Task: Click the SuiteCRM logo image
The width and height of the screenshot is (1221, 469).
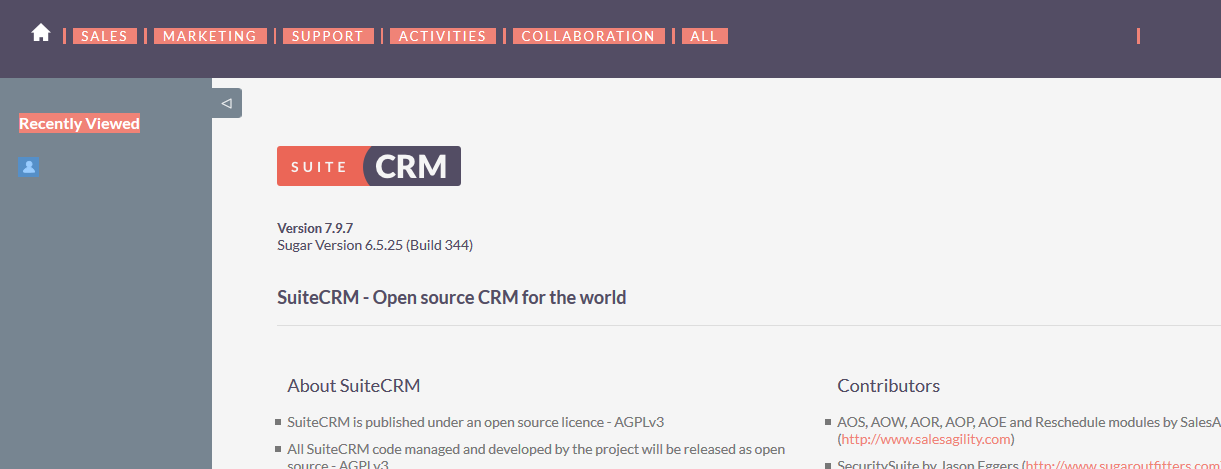Action: (369, 166)
